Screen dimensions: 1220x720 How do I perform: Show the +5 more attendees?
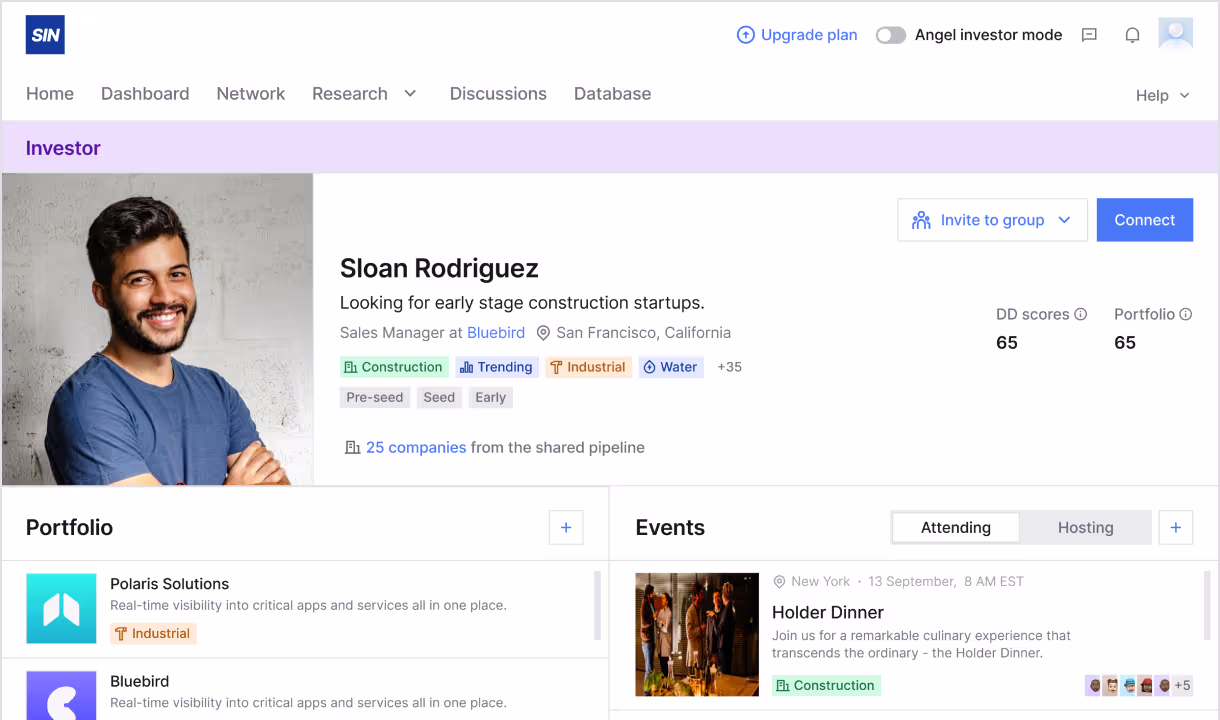click(1182, 685)
